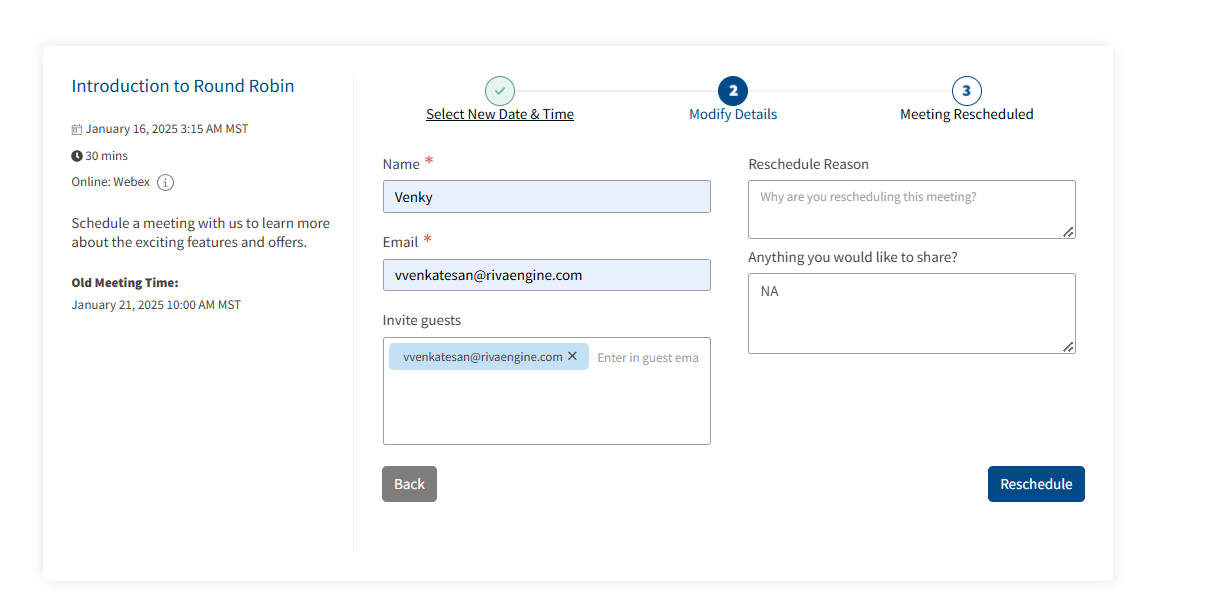The width and height of the screenshot is (1206, 616).
Task: Click the guest email entry placeholder
Action: pos(648,357)
